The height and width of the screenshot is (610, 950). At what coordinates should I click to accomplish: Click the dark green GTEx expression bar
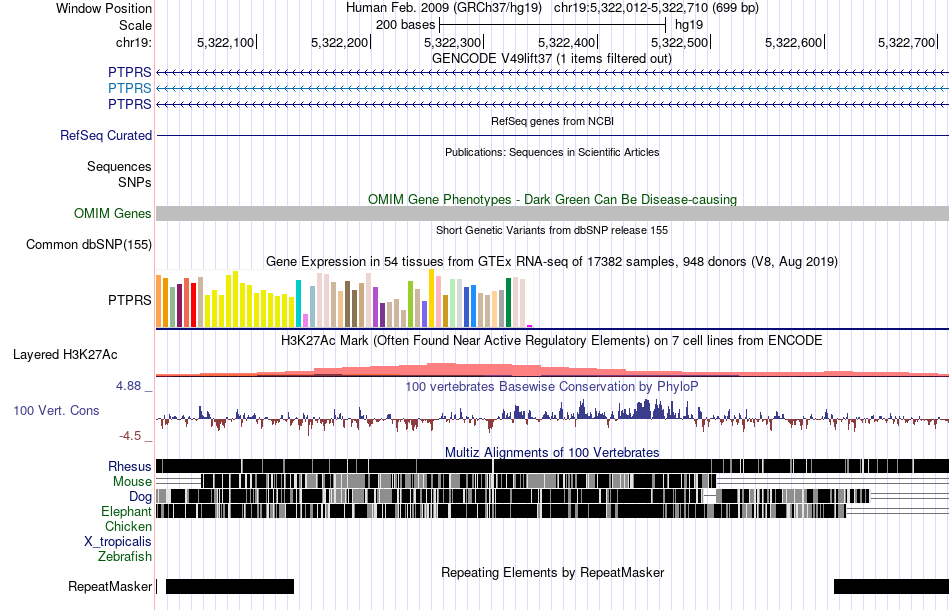click(508, 302)
